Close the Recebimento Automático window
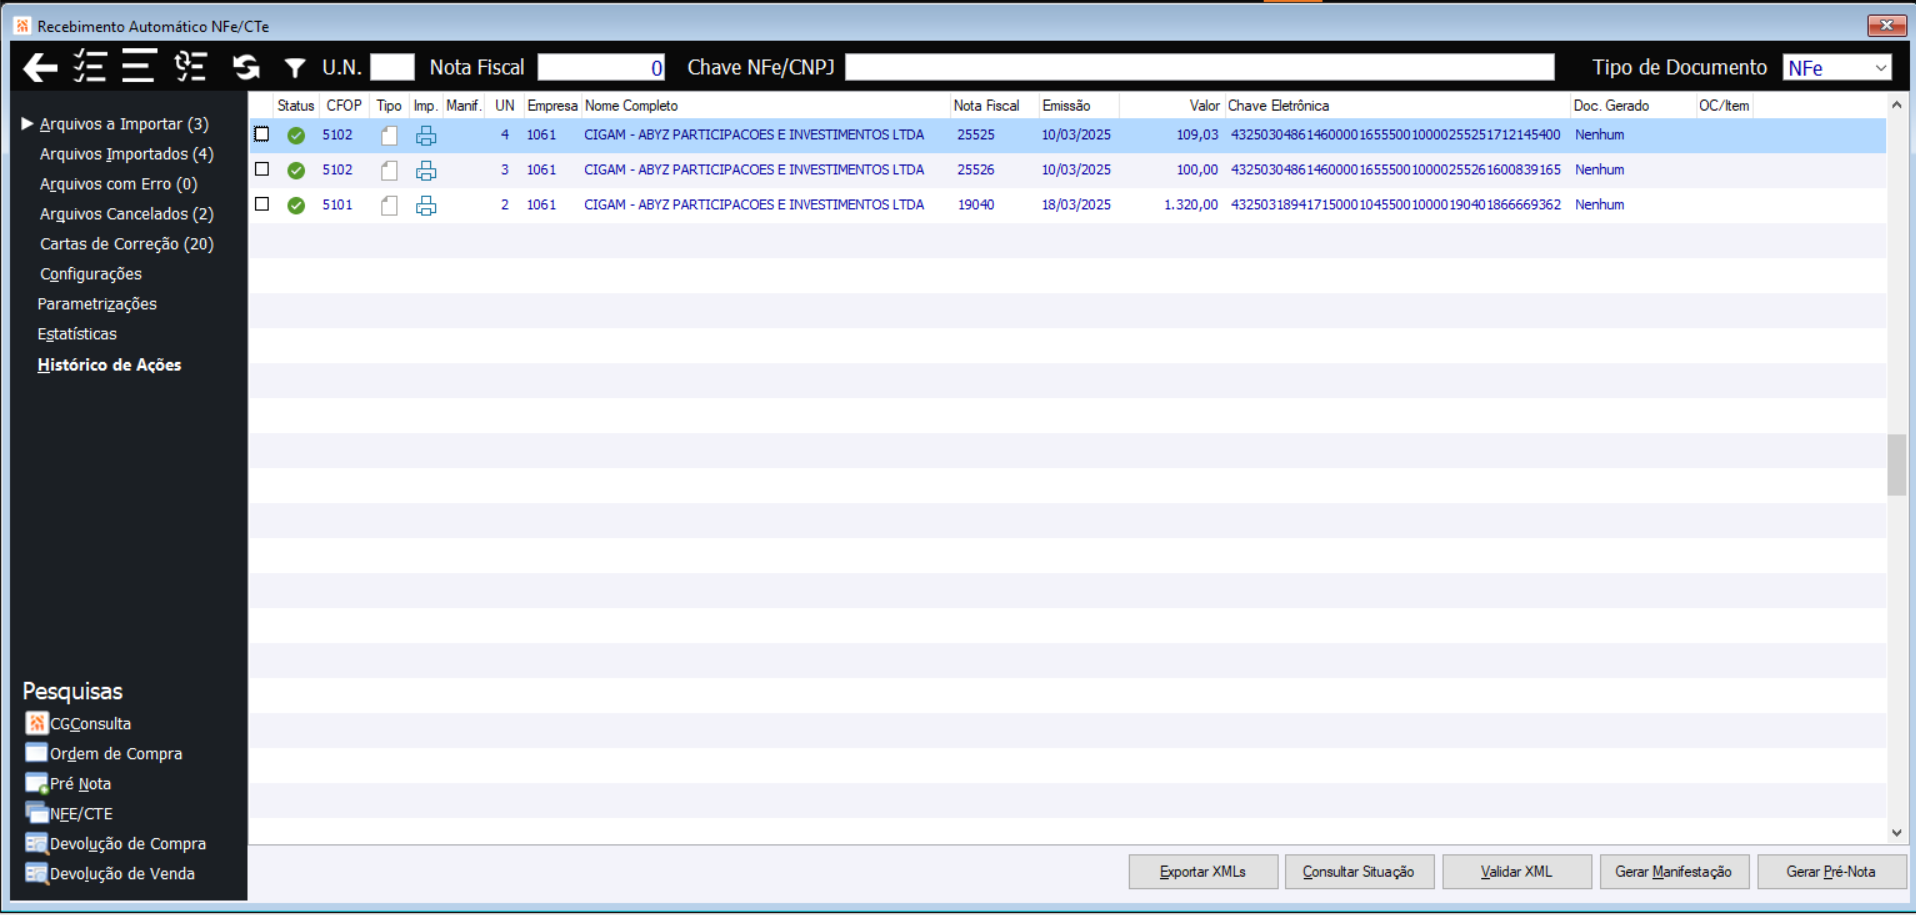 (1887, 25)
